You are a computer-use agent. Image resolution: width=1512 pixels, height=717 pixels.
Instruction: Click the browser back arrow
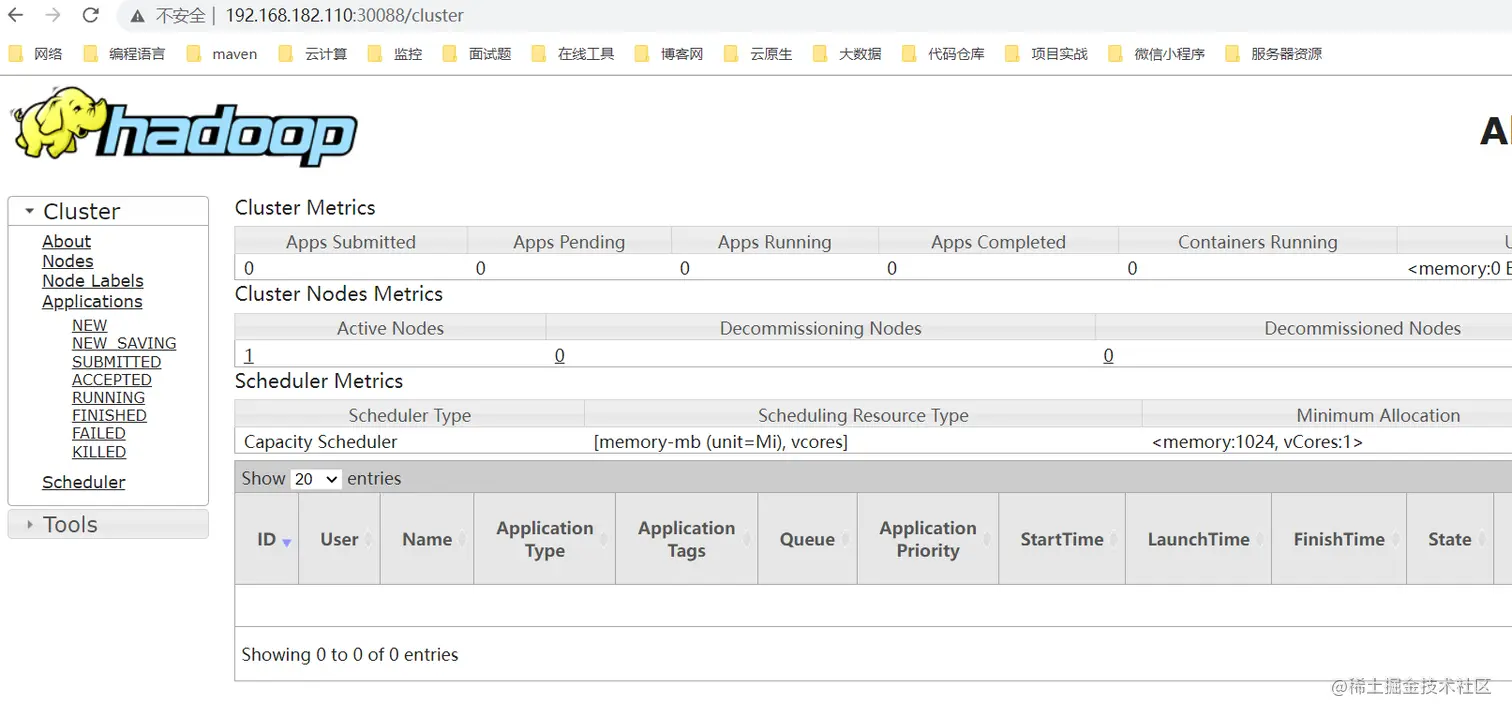click(x=16, y=15)
